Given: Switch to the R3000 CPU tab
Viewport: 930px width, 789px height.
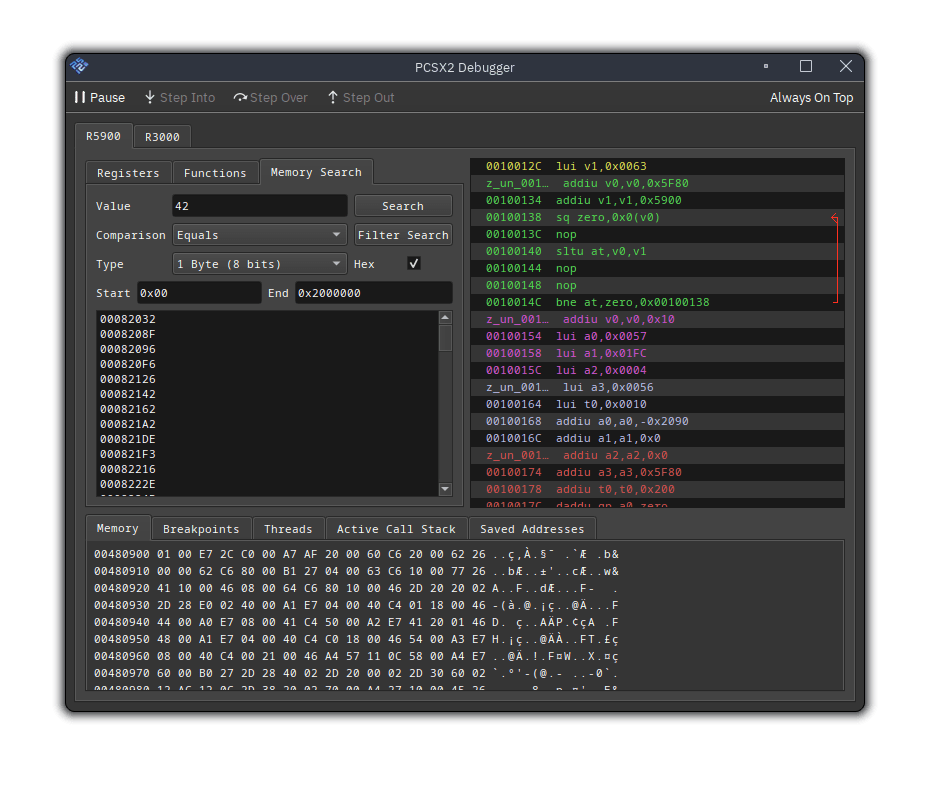Looking at the screenshot, I should (161, 137).
